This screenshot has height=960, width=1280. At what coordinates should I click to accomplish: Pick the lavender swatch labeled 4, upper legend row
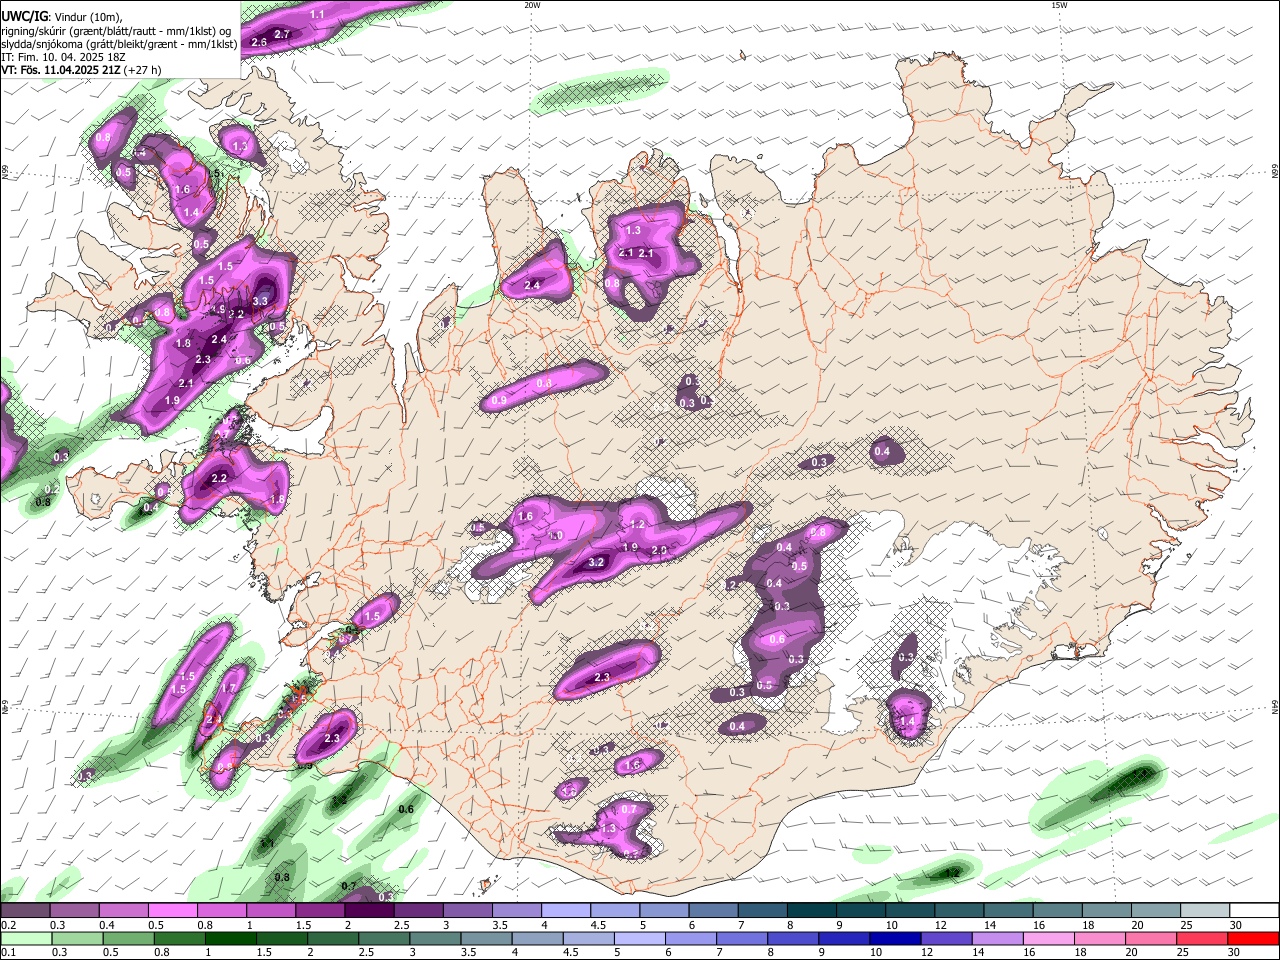click(566, 911)
